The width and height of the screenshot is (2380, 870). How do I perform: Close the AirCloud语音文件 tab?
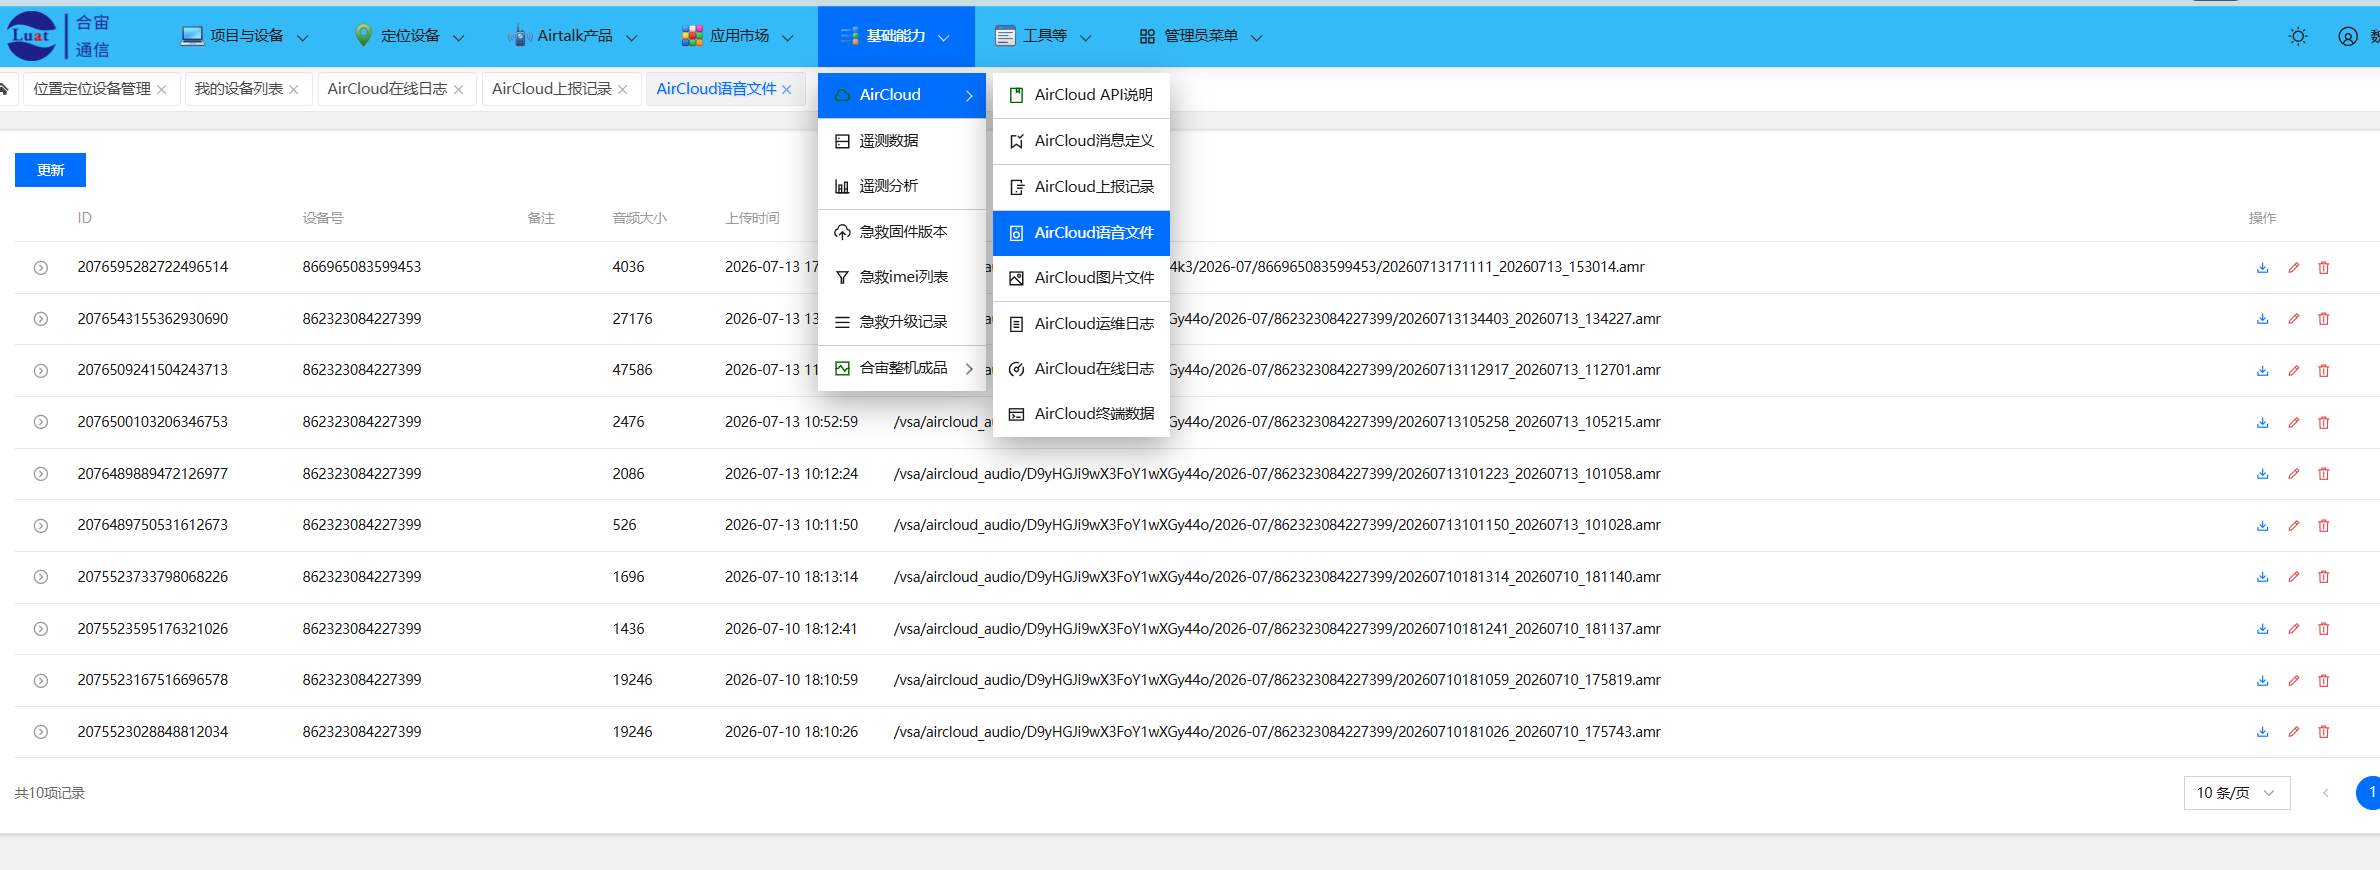coord(787,90)
